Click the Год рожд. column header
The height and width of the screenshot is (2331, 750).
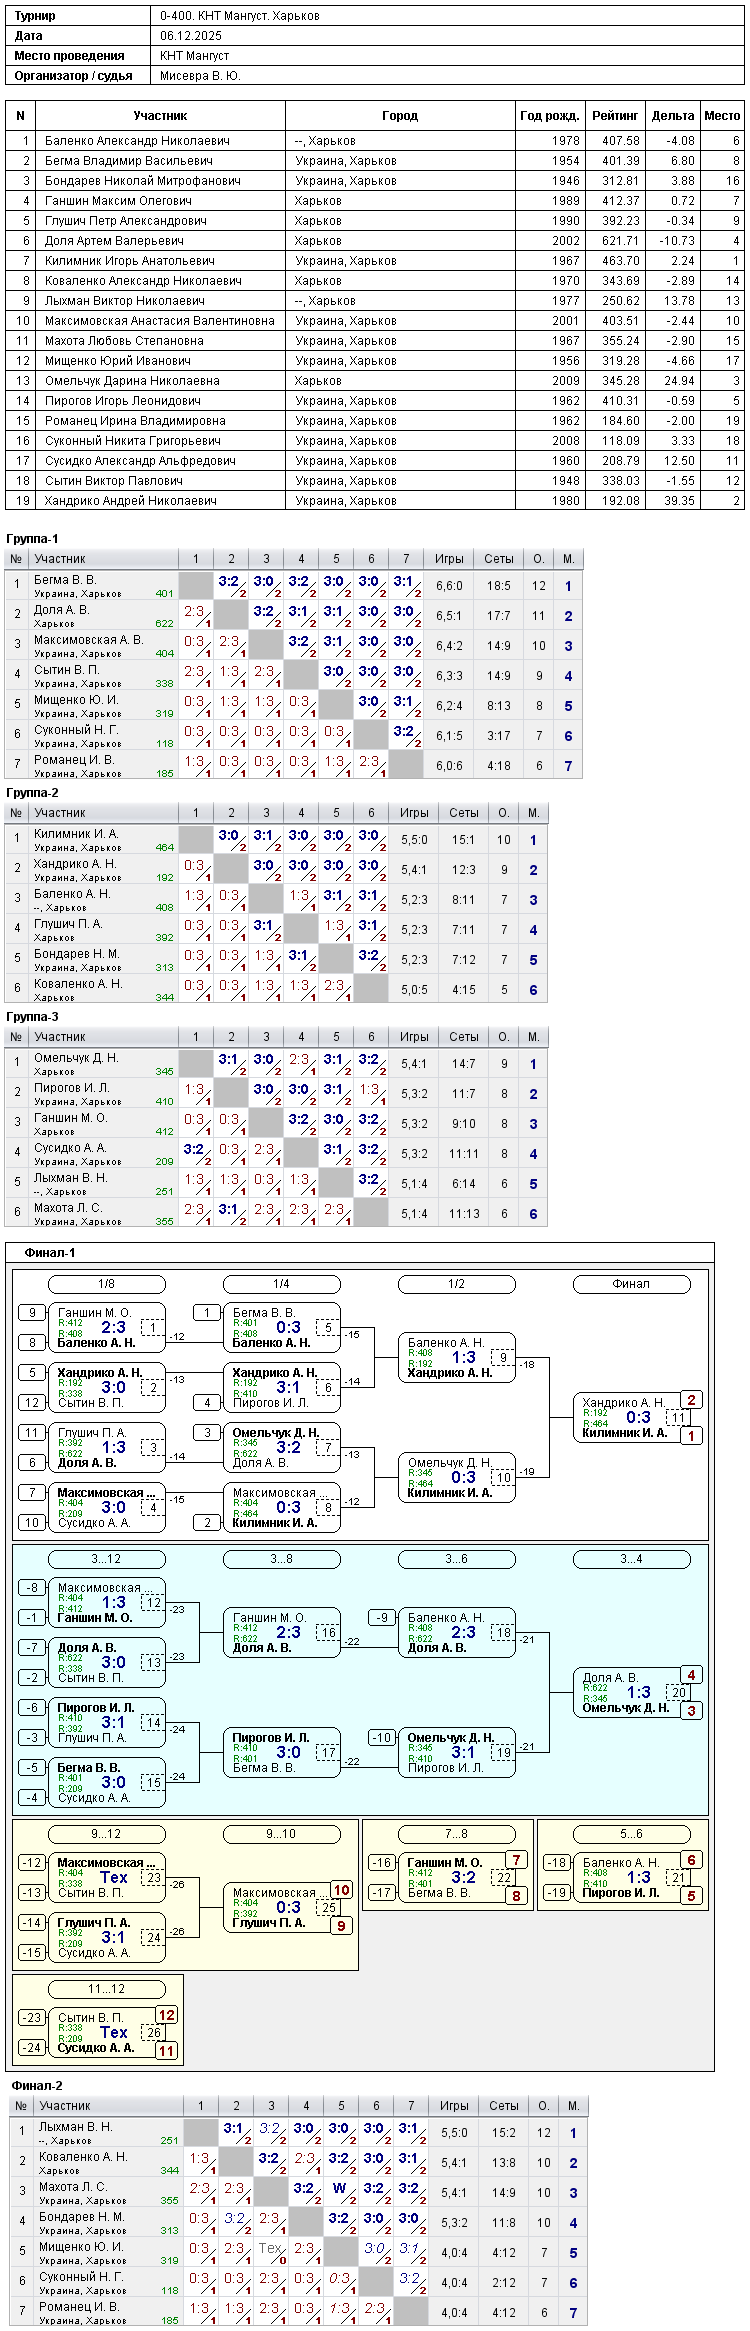pos(550,116)
